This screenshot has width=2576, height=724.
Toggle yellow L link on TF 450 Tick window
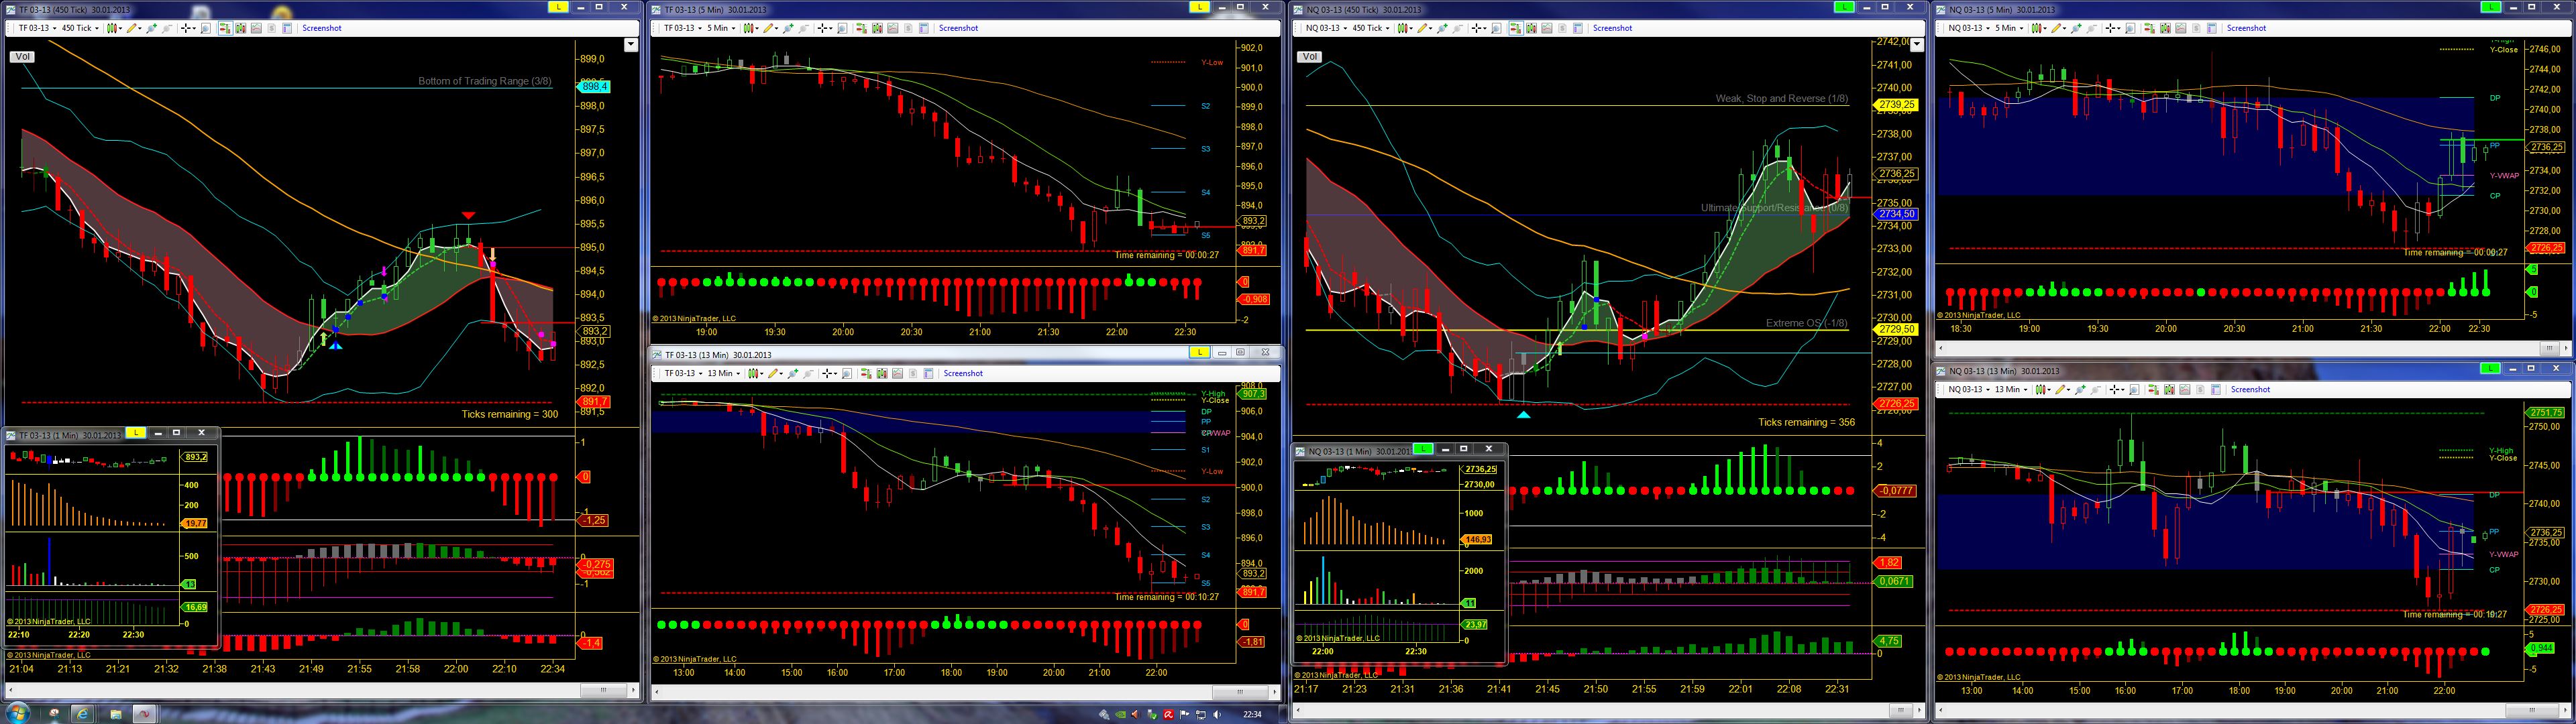558,7
